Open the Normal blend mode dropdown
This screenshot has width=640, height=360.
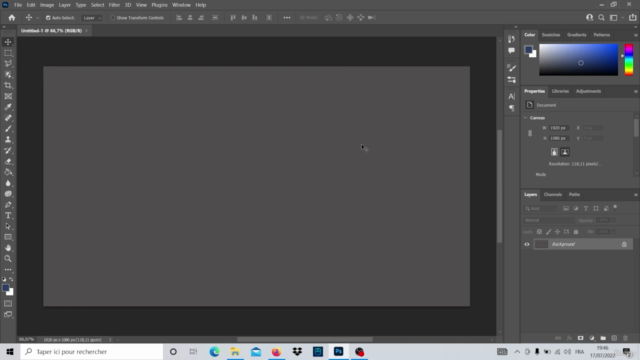pos(549,220)
